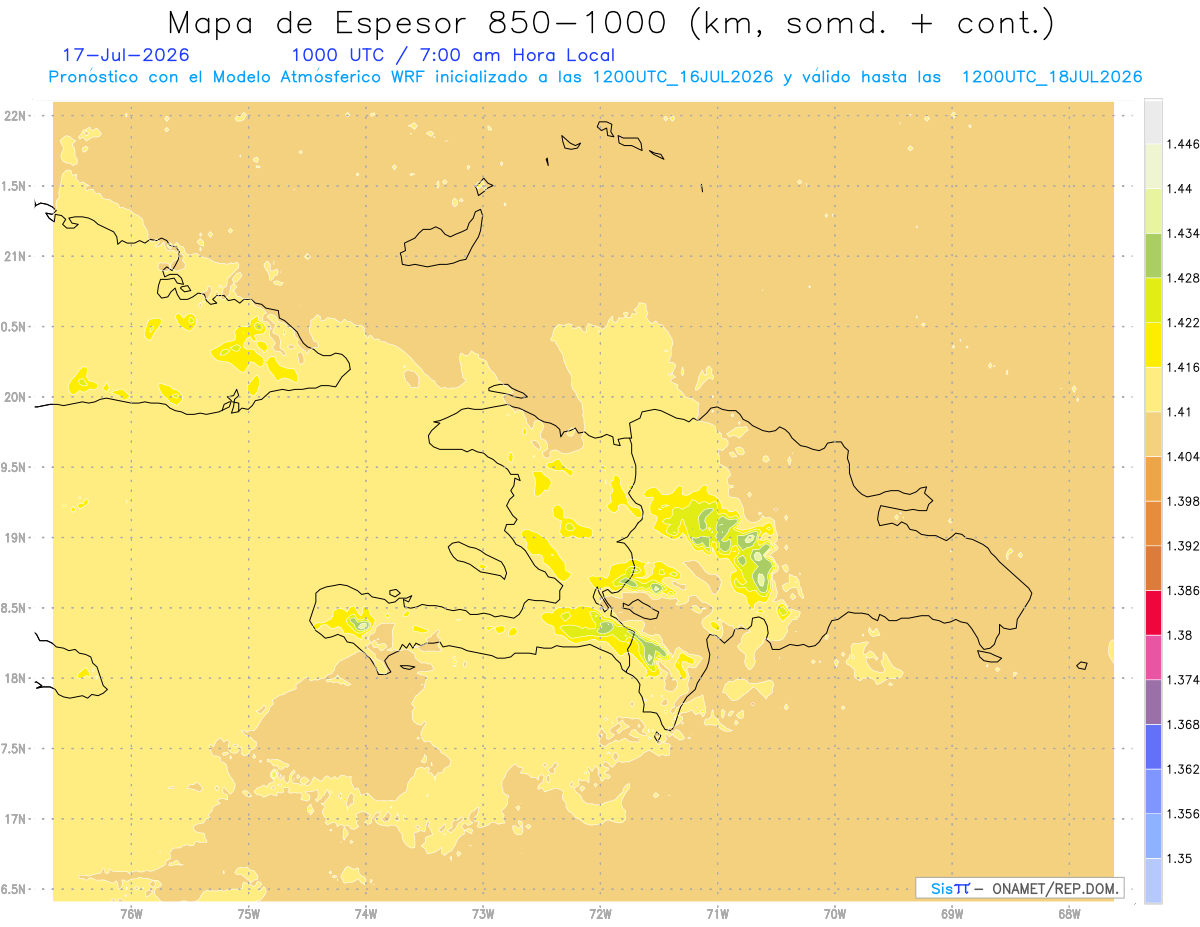Click the pale blue band below 1.35
Screen dimensions: 1200x927
tap(1153, 880)
